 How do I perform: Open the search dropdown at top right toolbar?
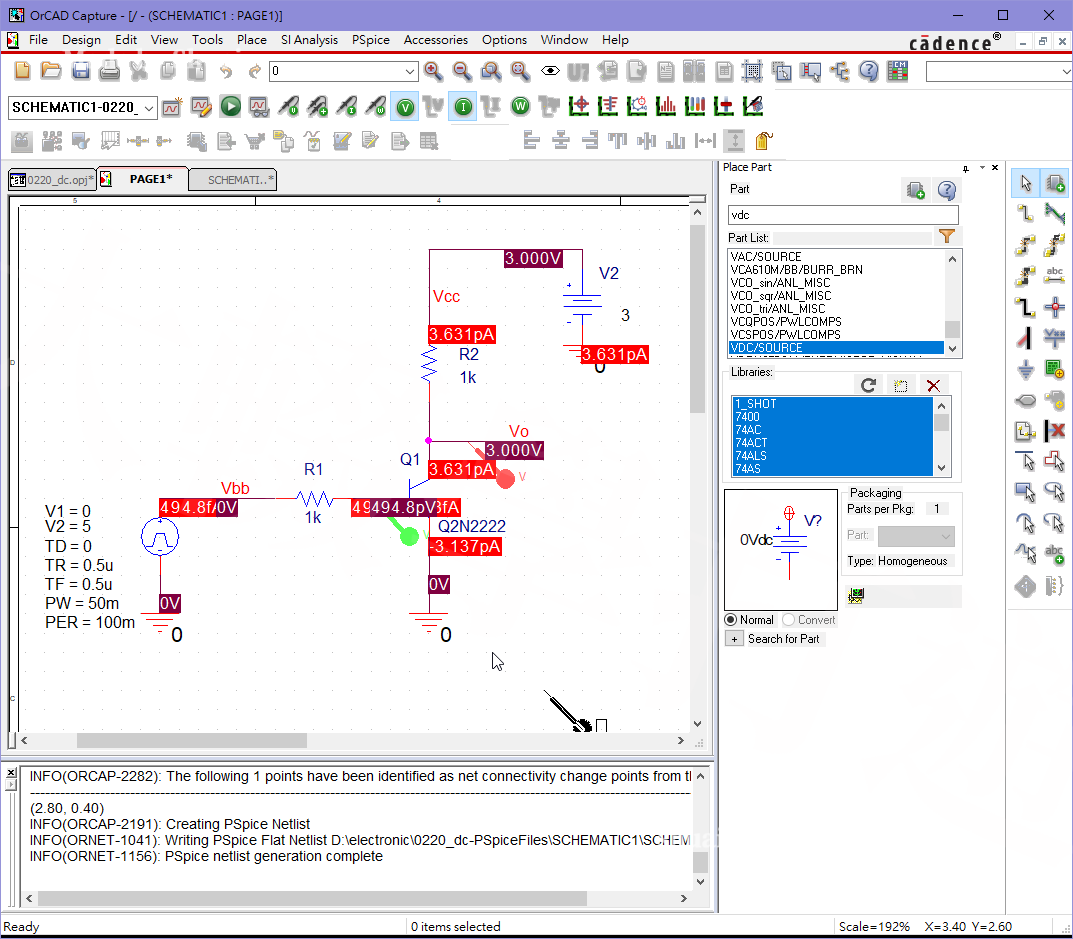pyautogui.click(x=1065, y=71)
